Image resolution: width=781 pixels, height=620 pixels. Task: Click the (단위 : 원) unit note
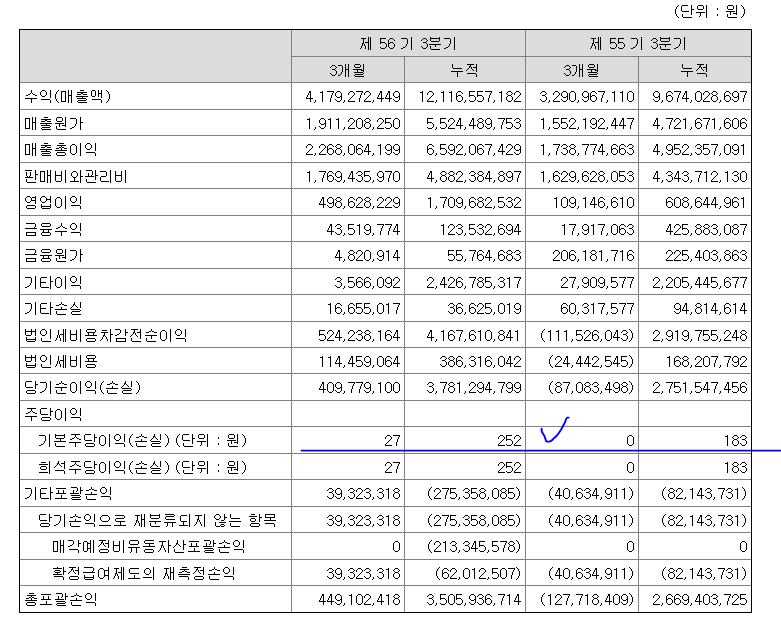[710, 11]
